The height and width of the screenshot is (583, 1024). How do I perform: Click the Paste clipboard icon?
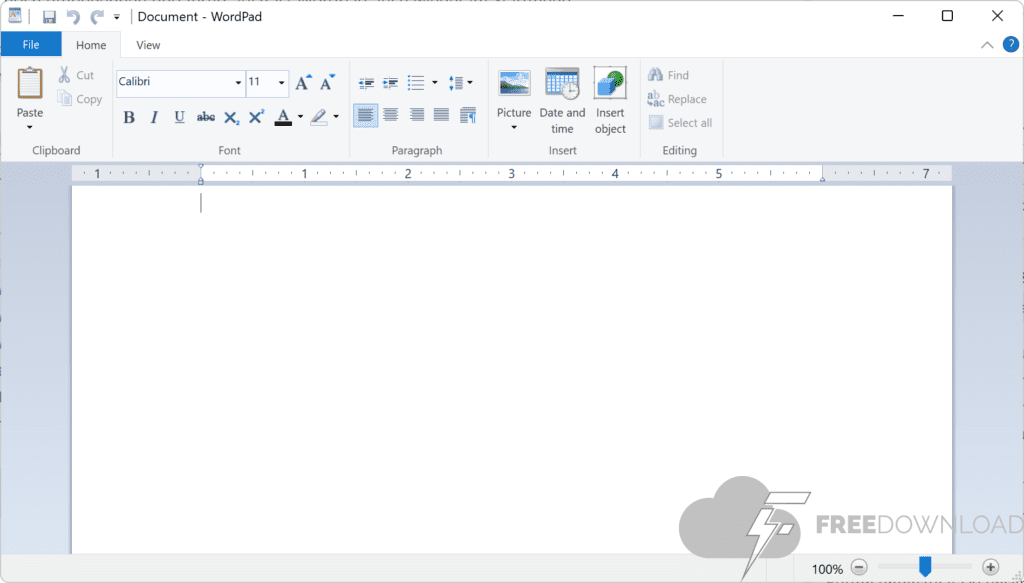30,84
